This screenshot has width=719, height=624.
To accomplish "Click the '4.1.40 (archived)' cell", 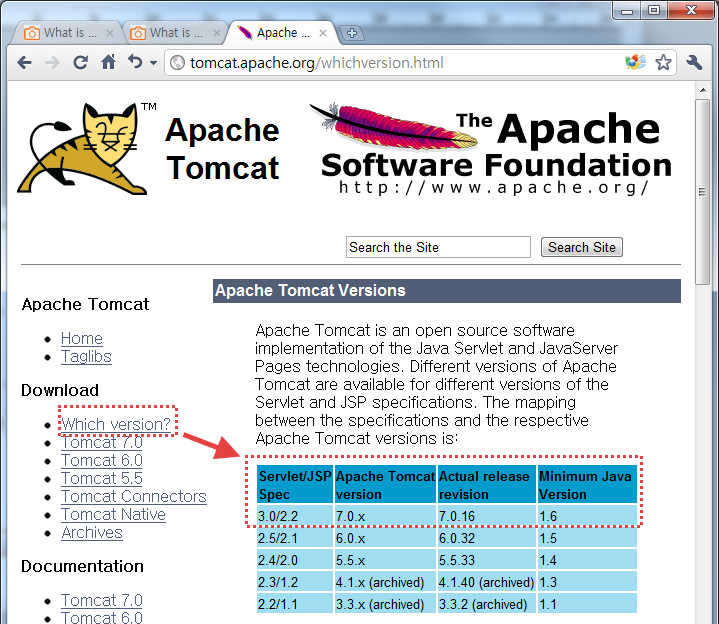I will (x=487, y=582).
